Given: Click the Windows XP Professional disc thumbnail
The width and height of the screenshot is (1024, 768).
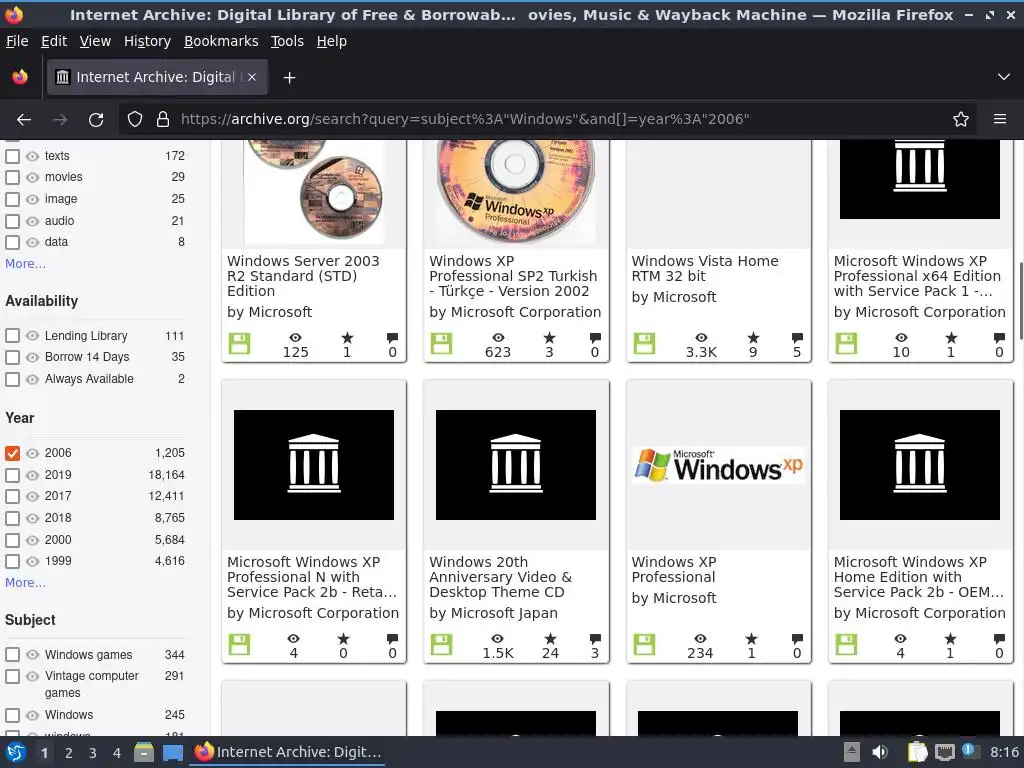Looking at the screenshot, I should pyautogui.click(x=516, y=192).
